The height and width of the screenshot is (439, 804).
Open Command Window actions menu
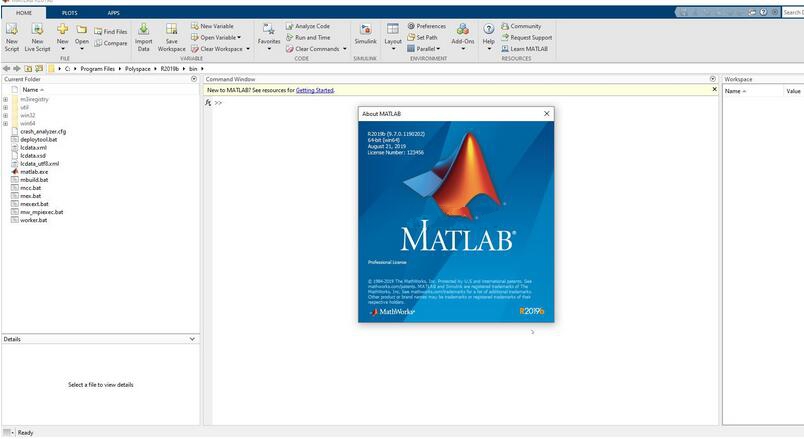point(713,79)
